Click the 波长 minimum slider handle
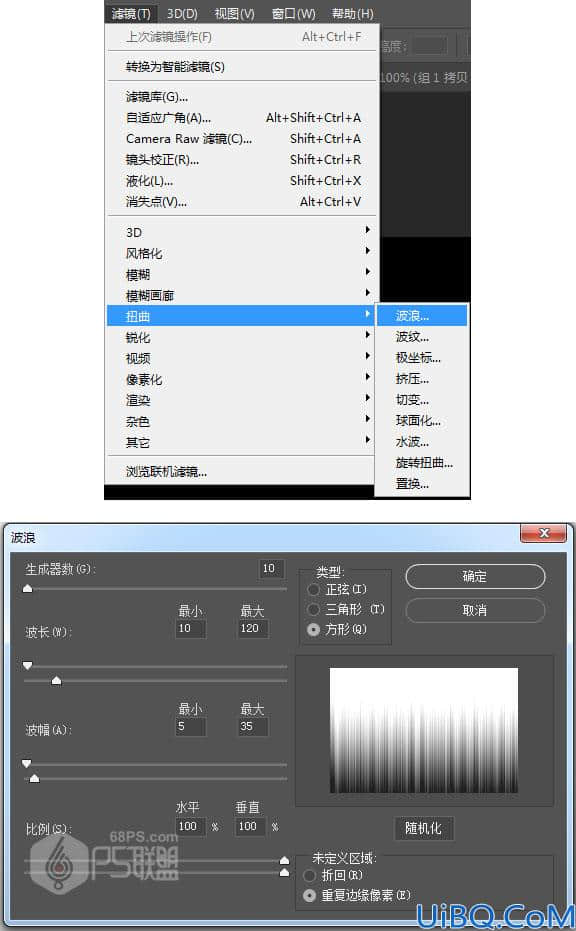 click(27, 666)
